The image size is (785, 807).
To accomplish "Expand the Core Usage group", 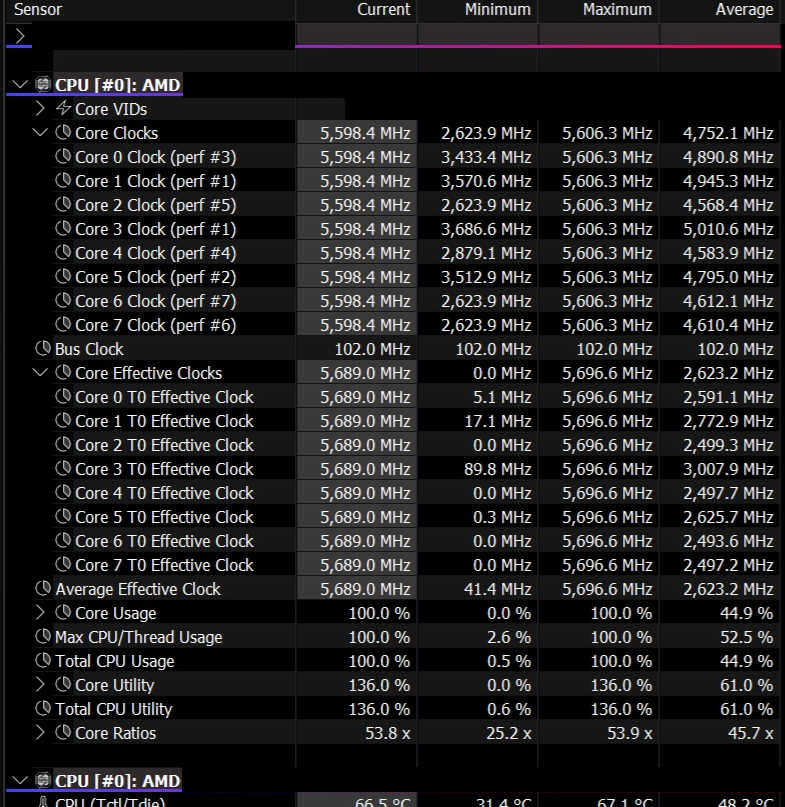I will (40, 613).
